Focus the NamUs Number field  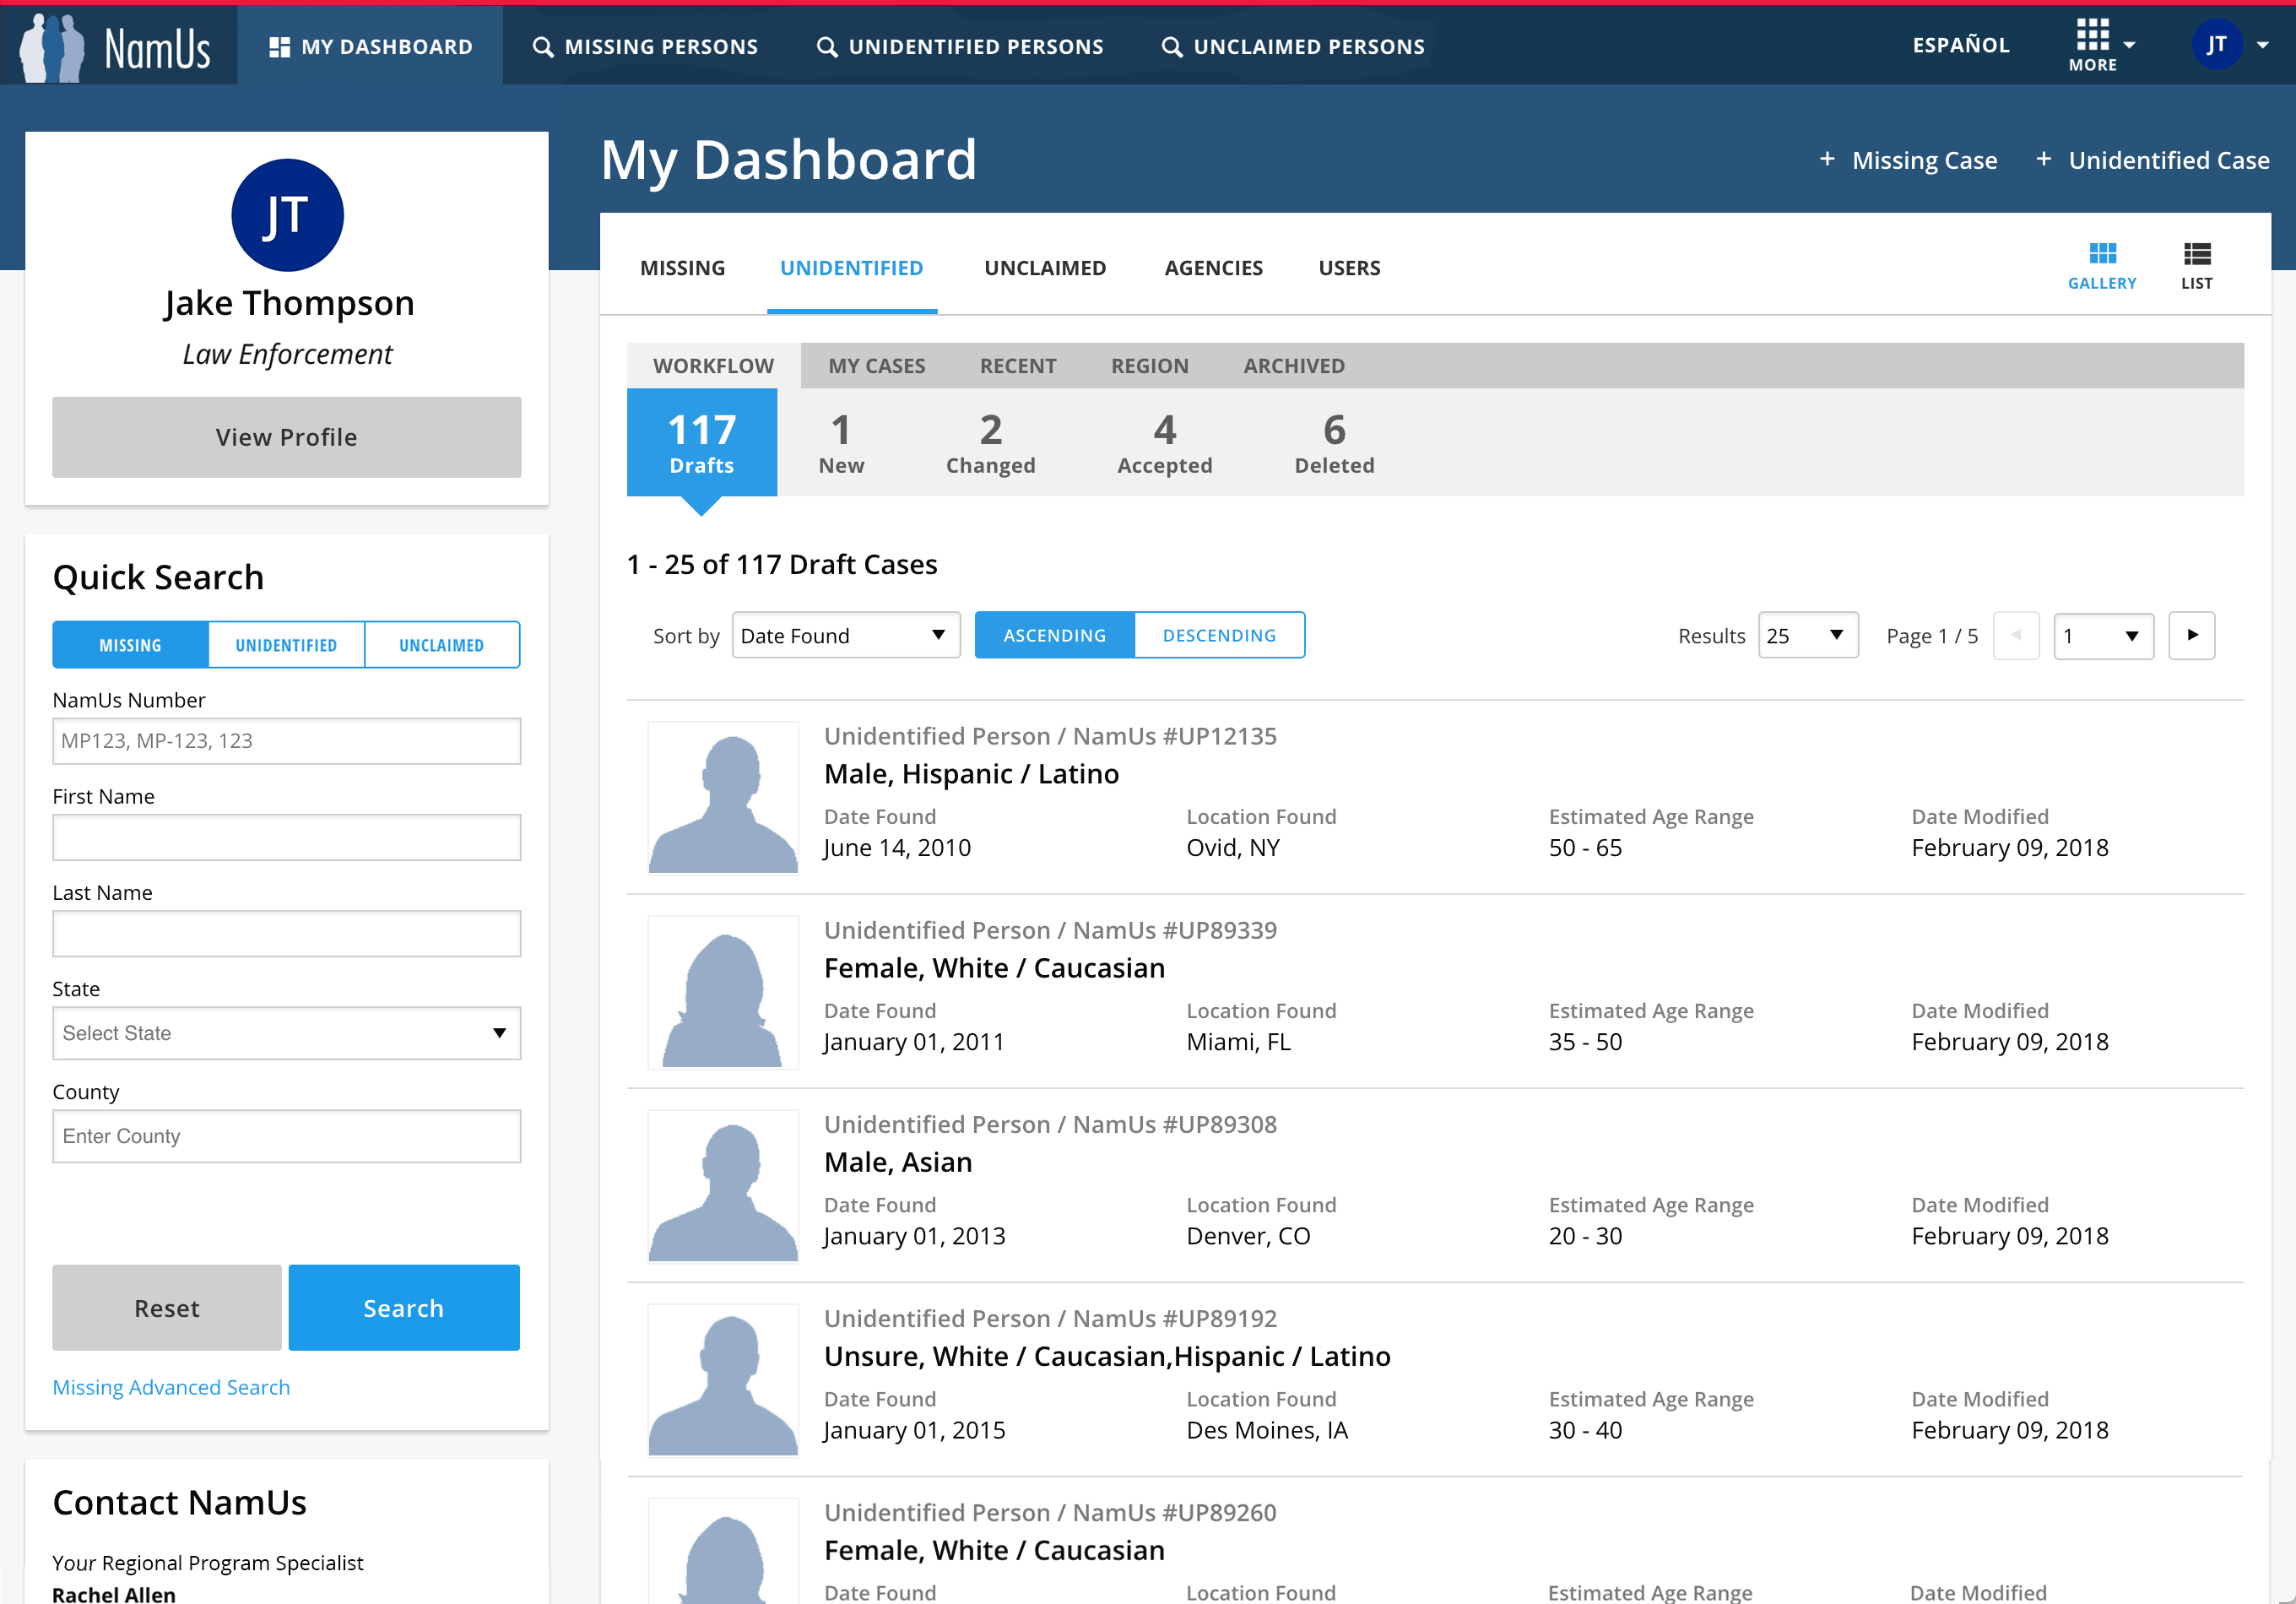coord(286,741)
